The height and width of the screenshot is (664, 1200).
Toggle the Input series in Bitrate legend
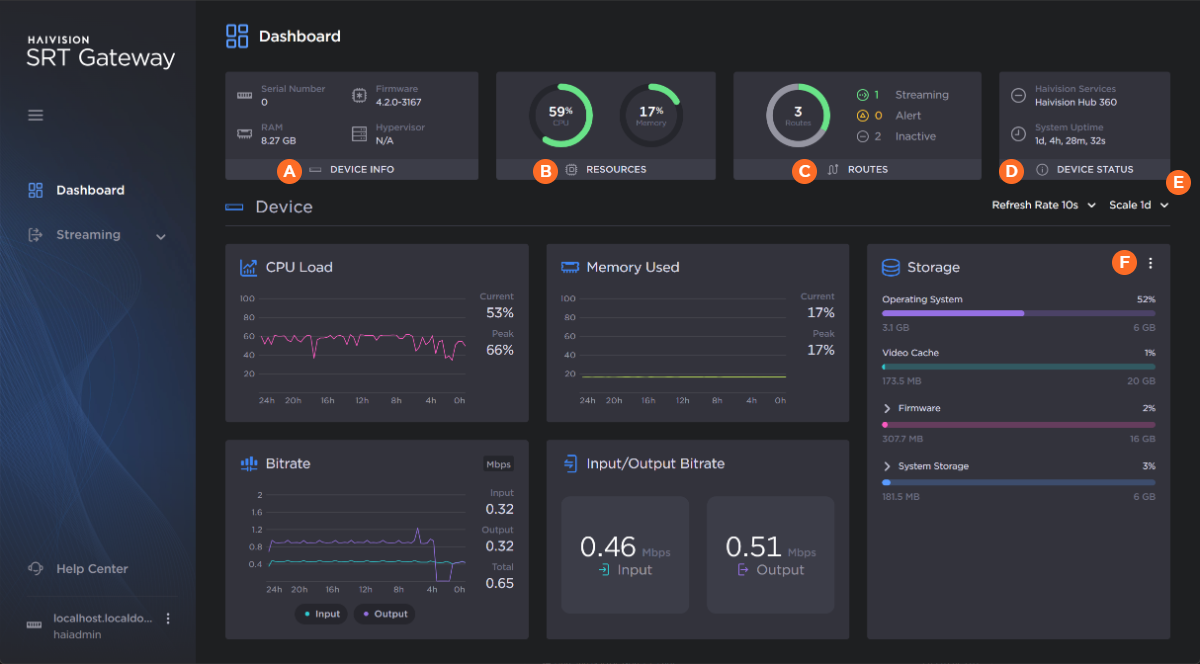[321, 614]
